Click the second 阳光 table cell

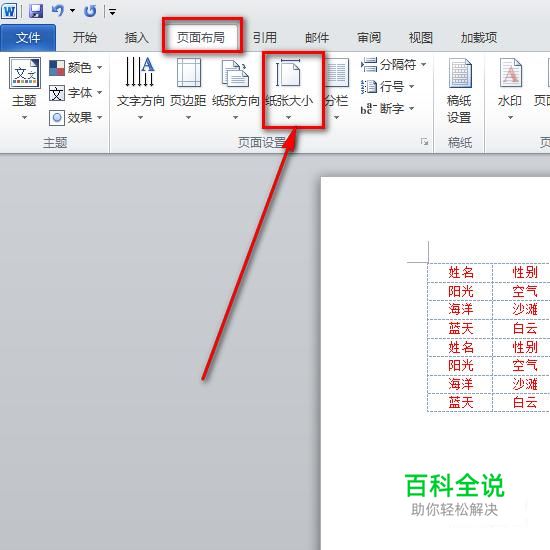click(x=460, y=365)
